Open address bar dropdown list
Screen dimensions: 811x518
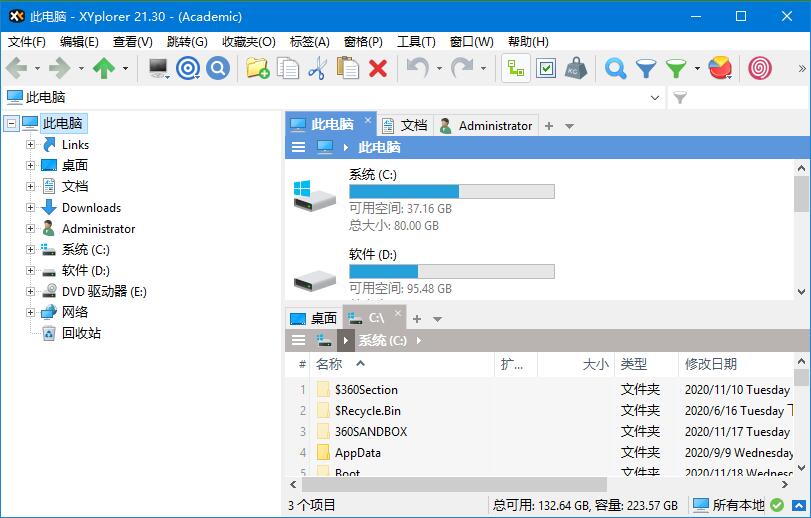(654, 97)
